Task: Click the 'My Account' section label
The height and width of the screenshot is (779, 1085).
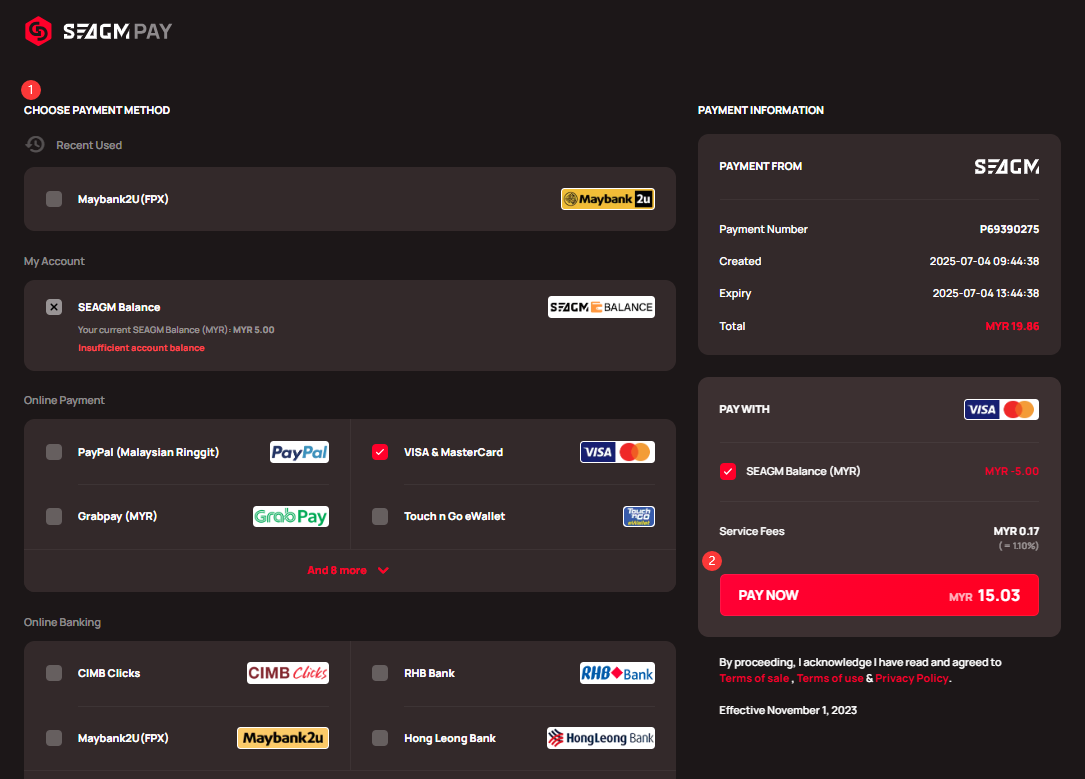Action: coord(54,262)
